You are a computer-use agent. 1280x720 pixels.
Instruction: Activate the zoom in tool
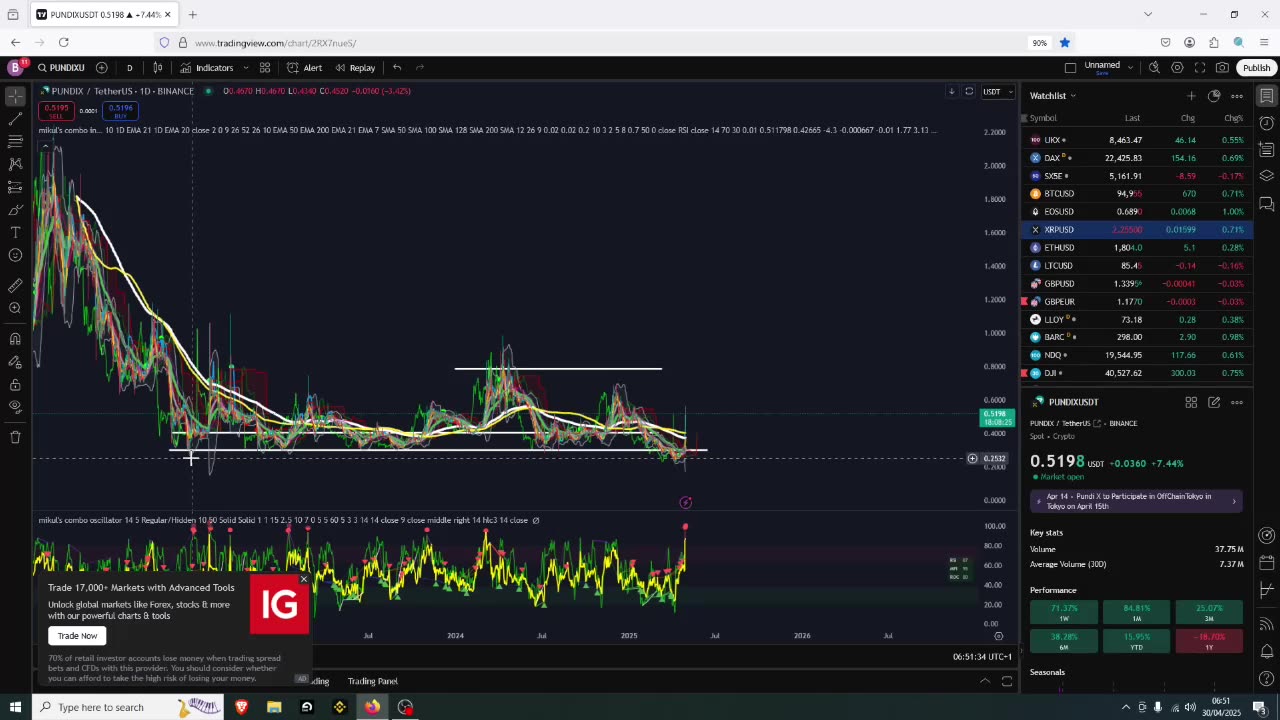15,308
